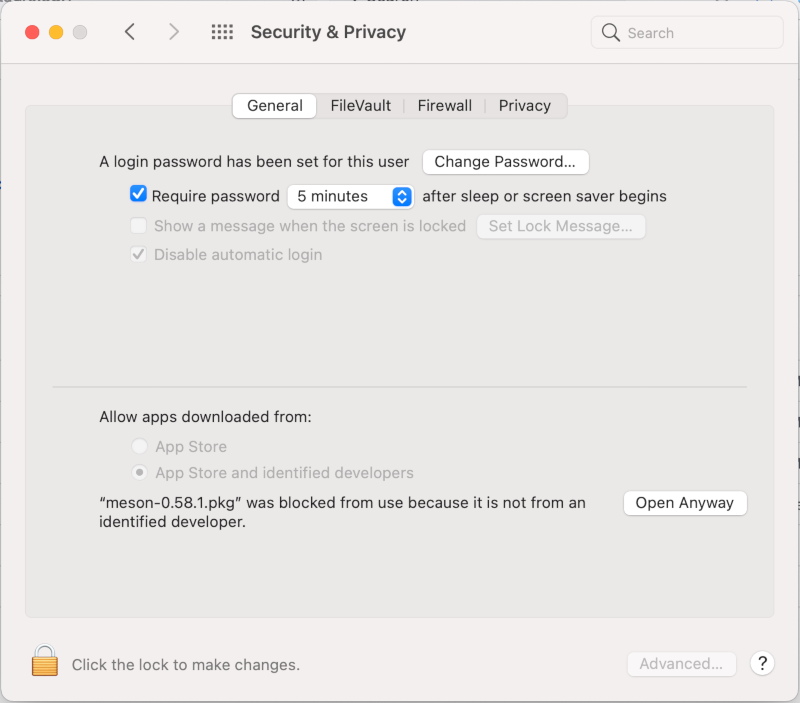Click the back navigation arrow
The height and width of the screenshot is (703, 800).
coord(130,32)
